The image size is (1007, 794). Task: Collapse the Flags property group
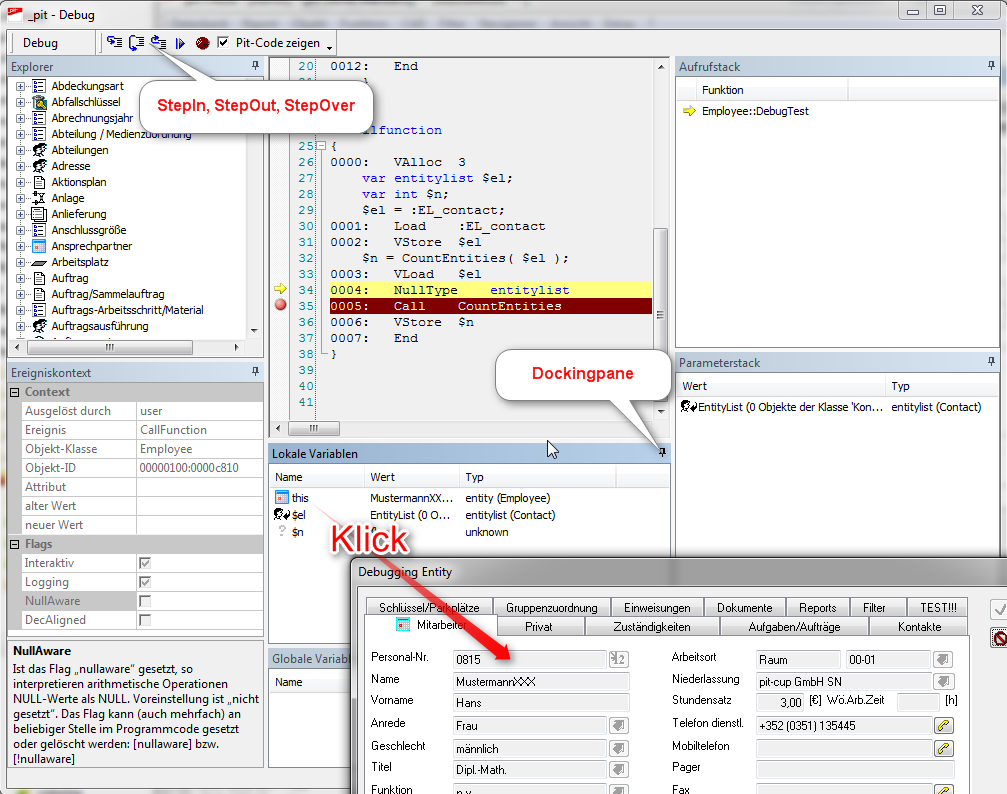[x=15, y=544]
